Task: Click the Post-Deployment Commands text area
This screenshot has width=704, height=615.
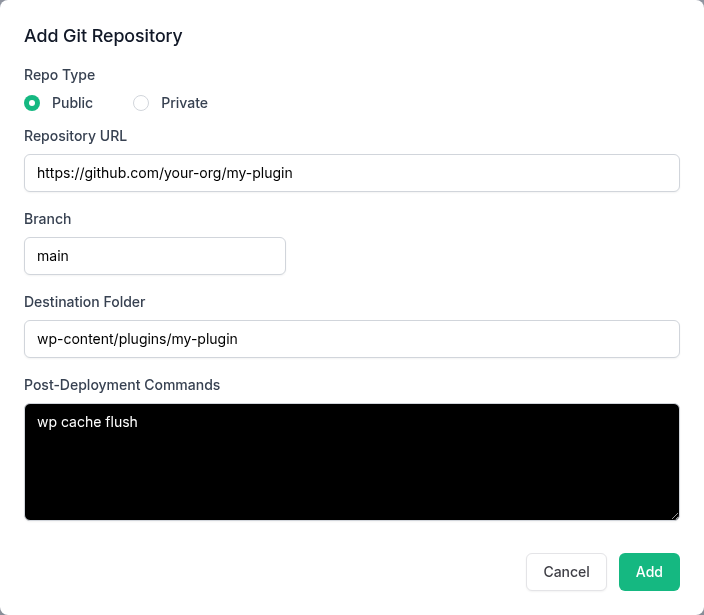Action: click(352, 462)
